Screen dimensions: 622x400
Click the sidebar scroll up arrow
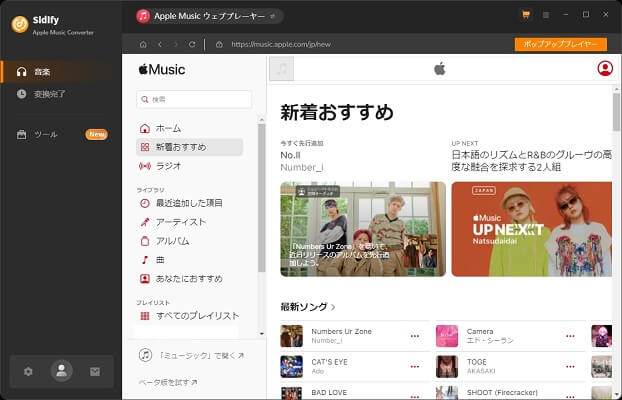click(x=261, y=119)
